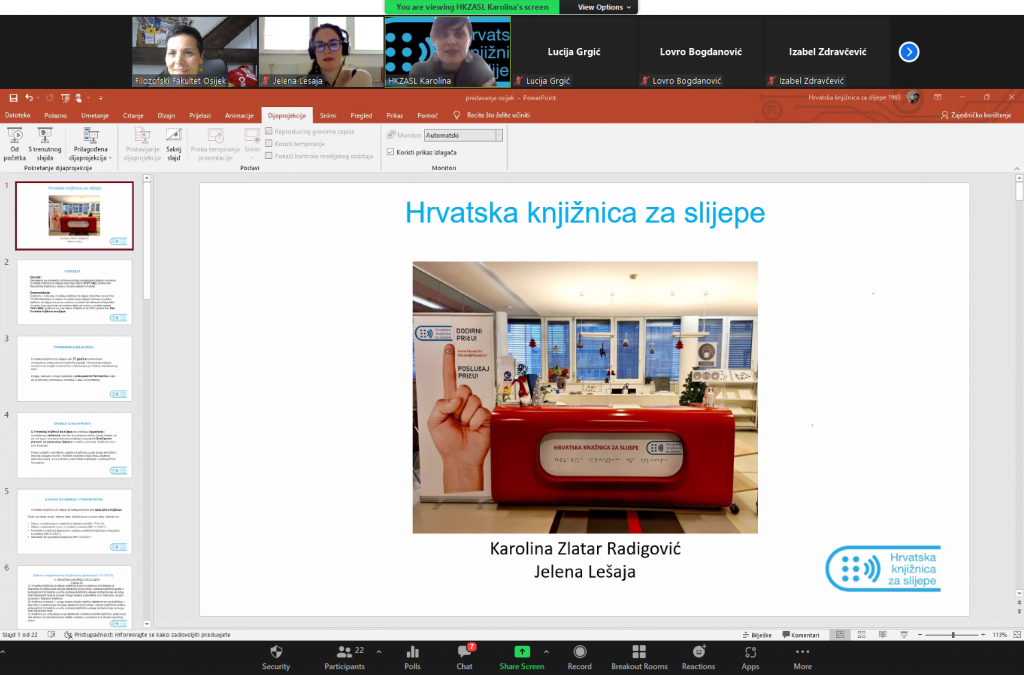
Task: Switch to the Umetanje ribbon tab
Action: point(95,115)
